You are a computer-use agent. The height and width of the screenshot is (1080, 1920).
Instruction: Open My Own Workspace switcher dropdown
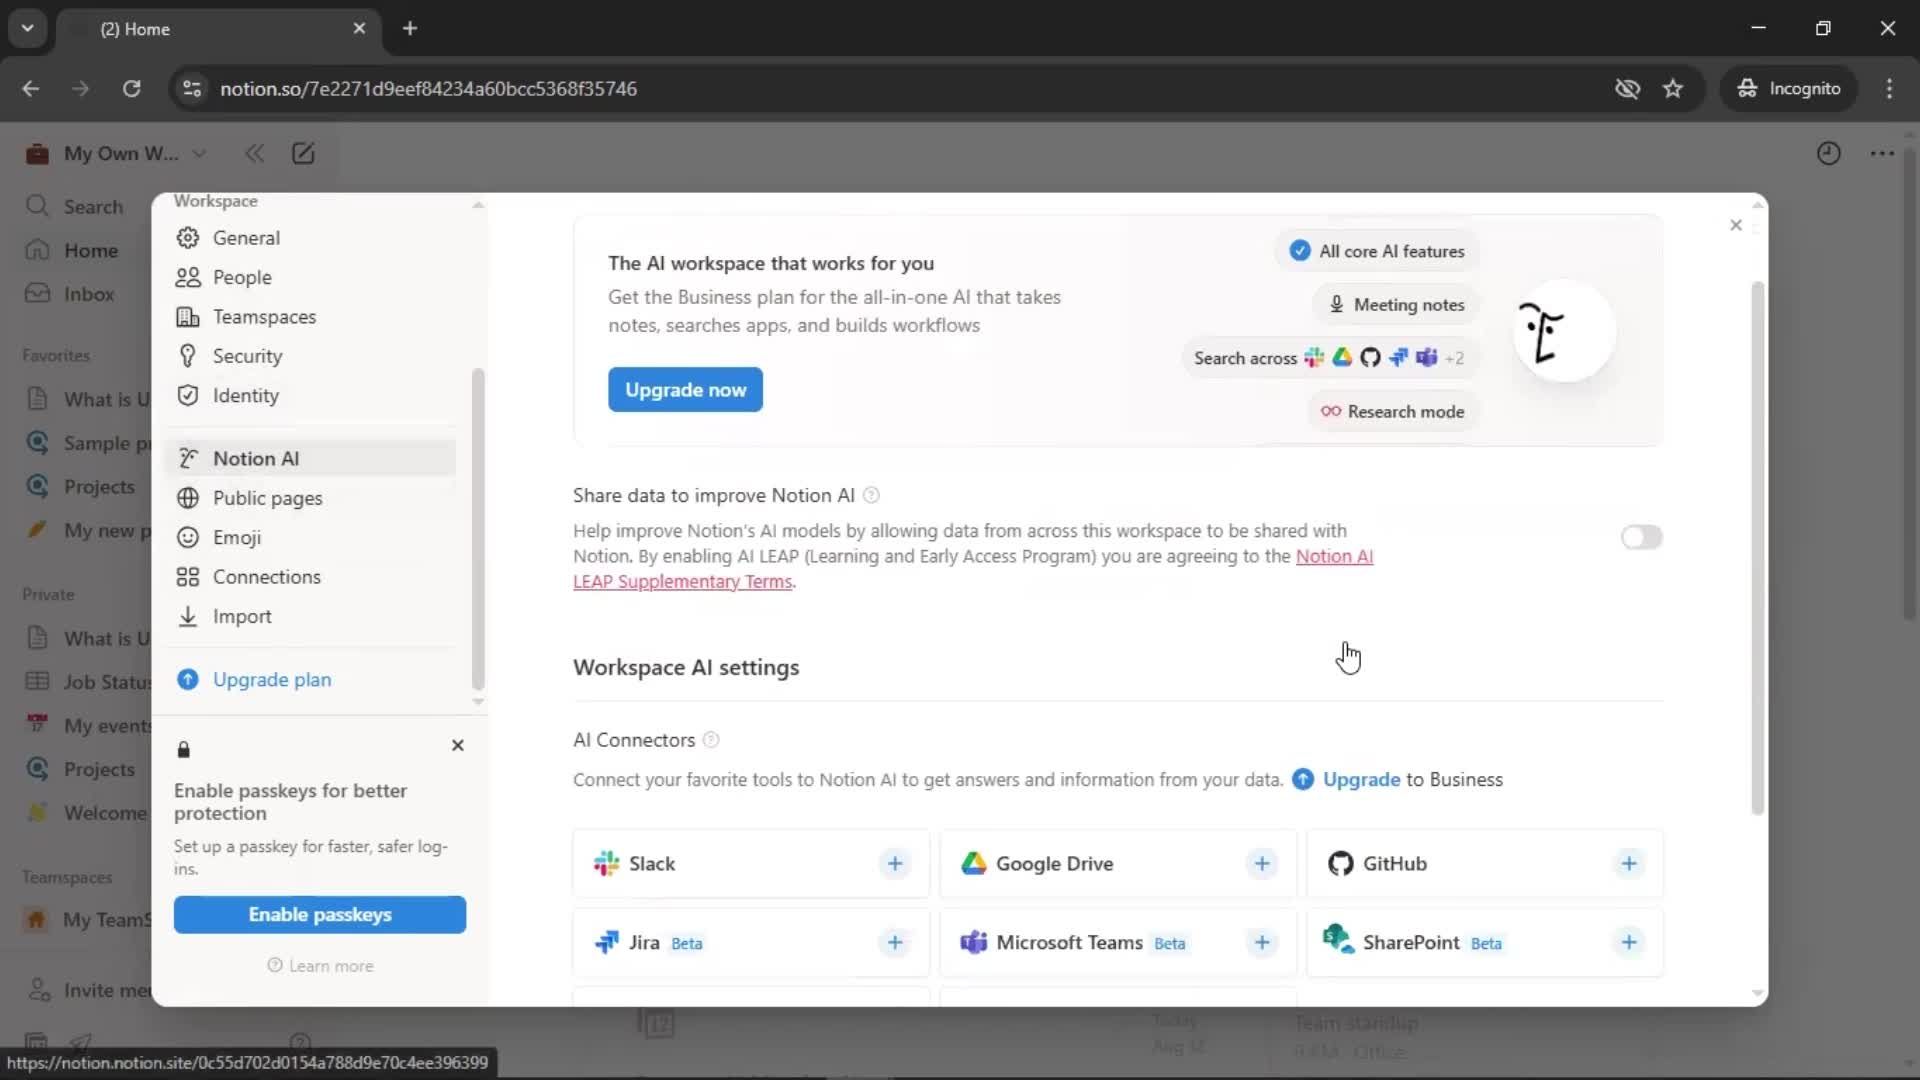pyautogui.click(x=117, y=154)
